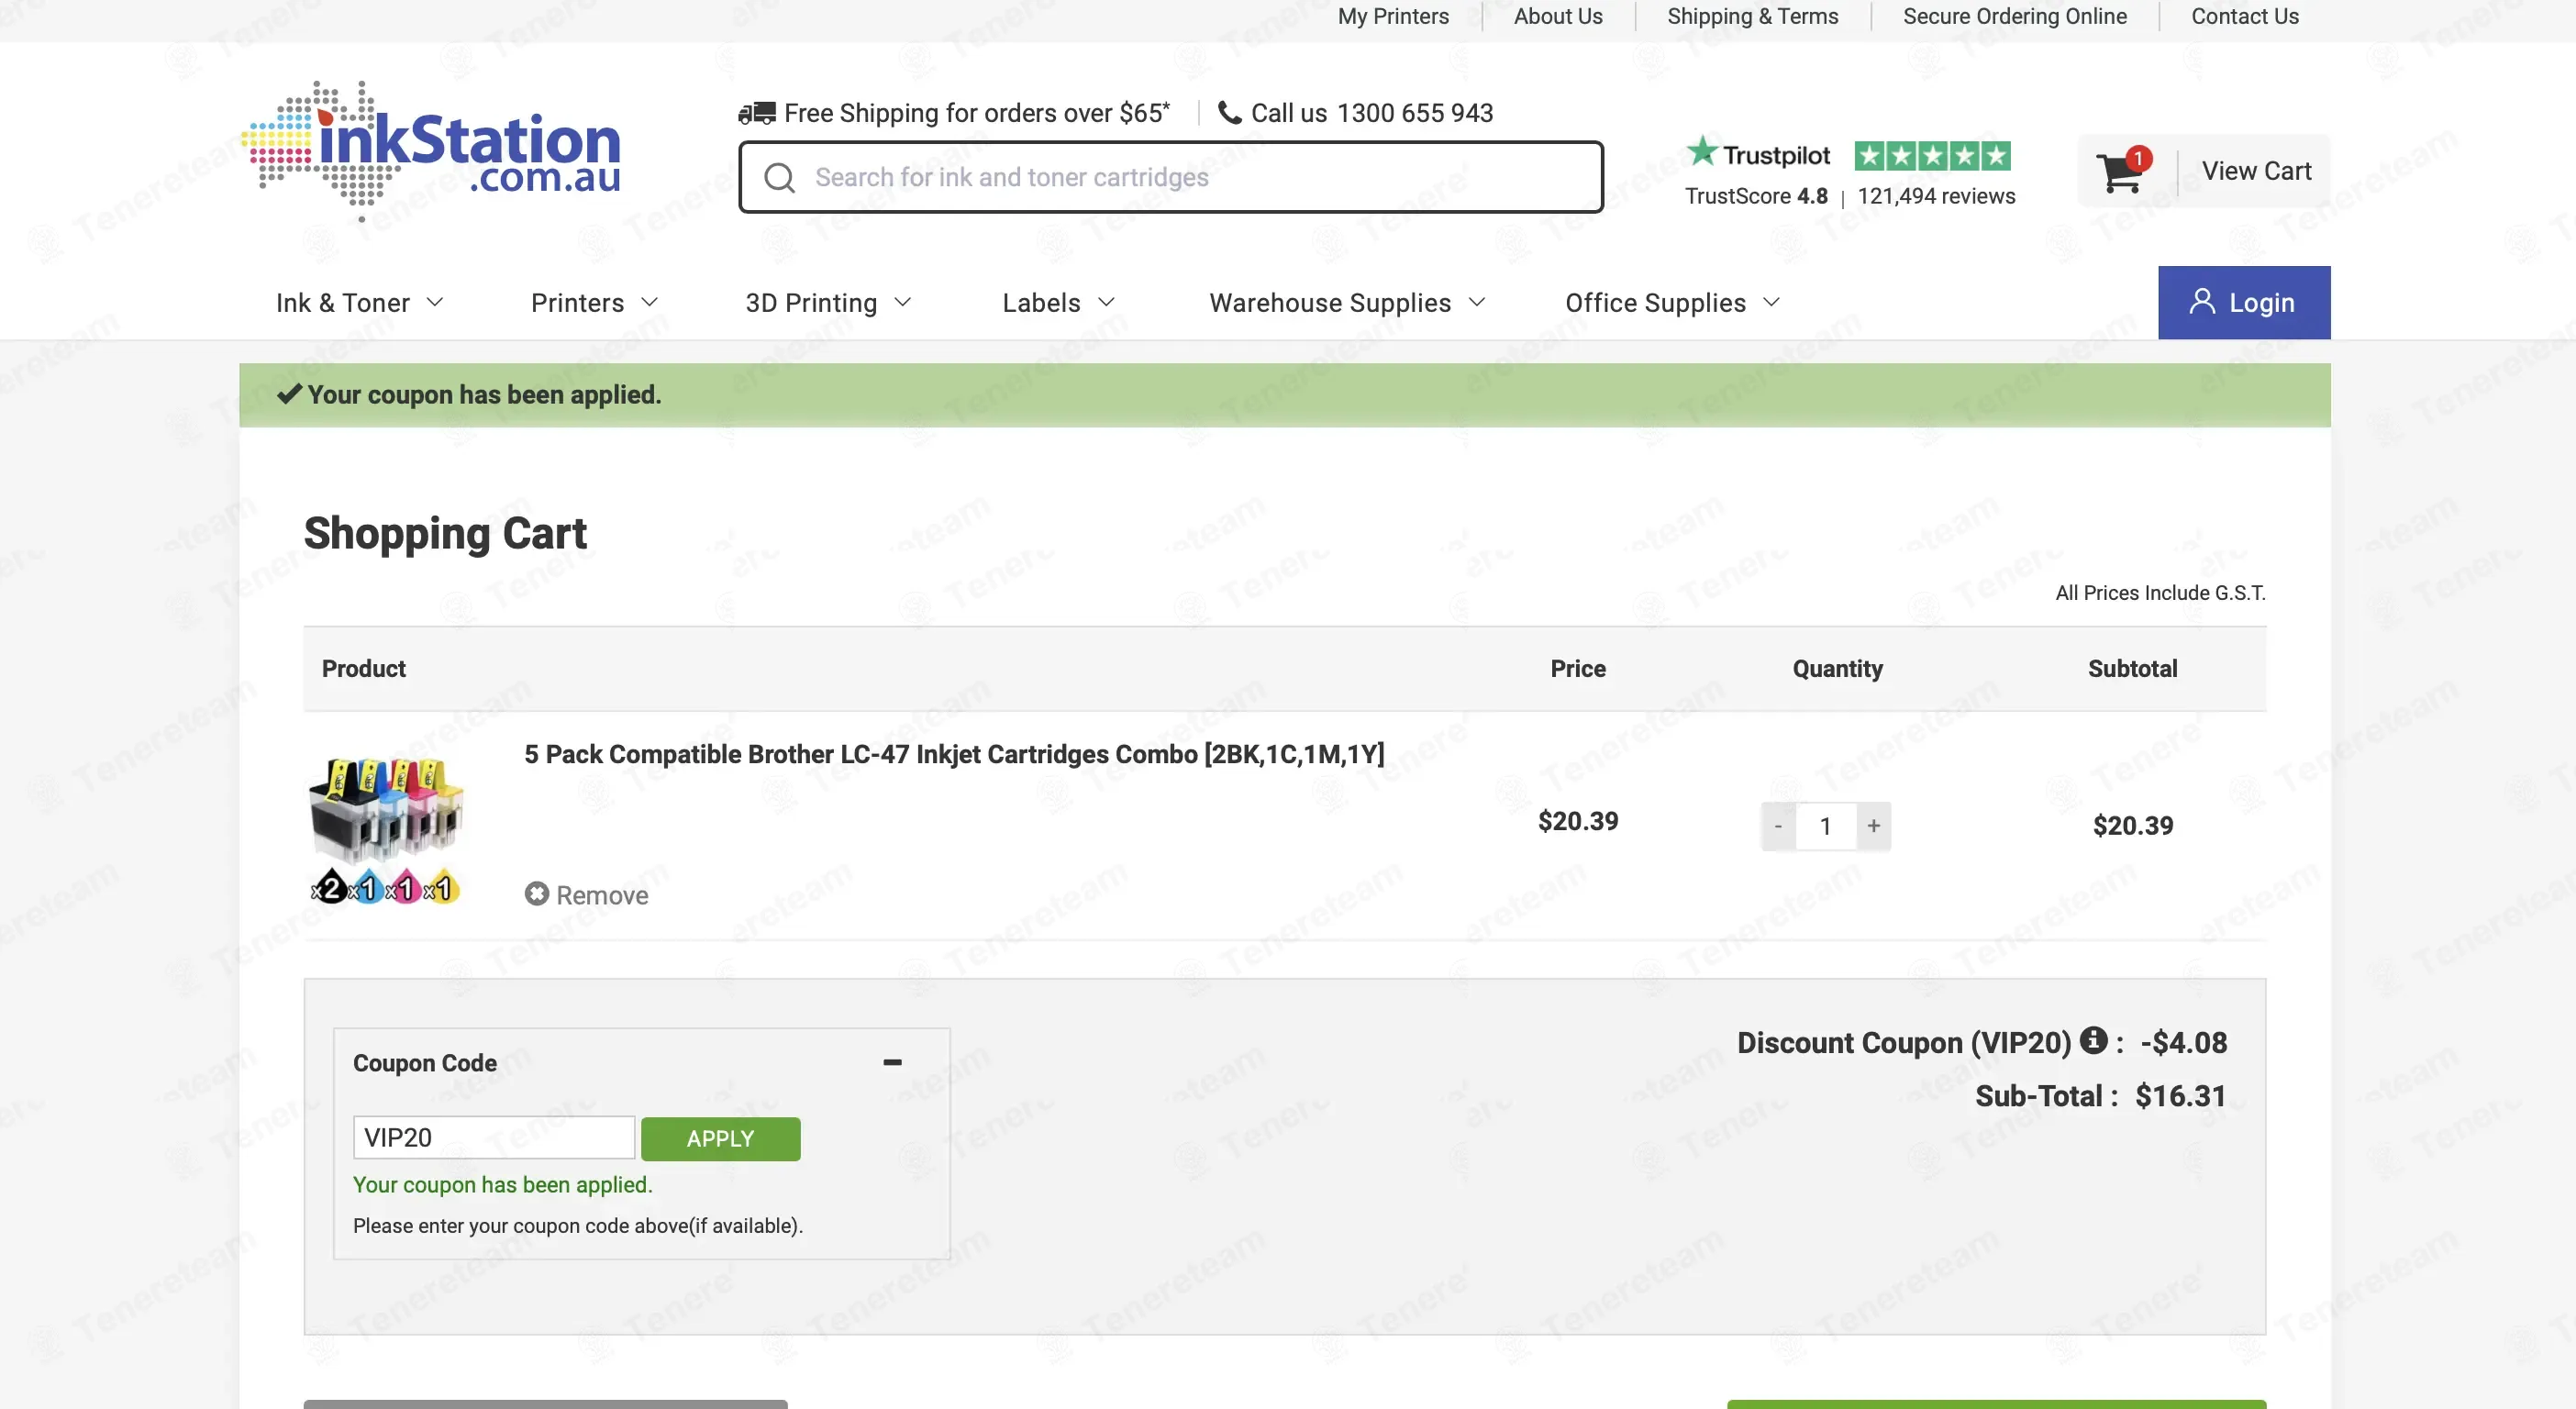
Task: Open the Brother LC-47 cartridges product link
Action: click(954, 754)
